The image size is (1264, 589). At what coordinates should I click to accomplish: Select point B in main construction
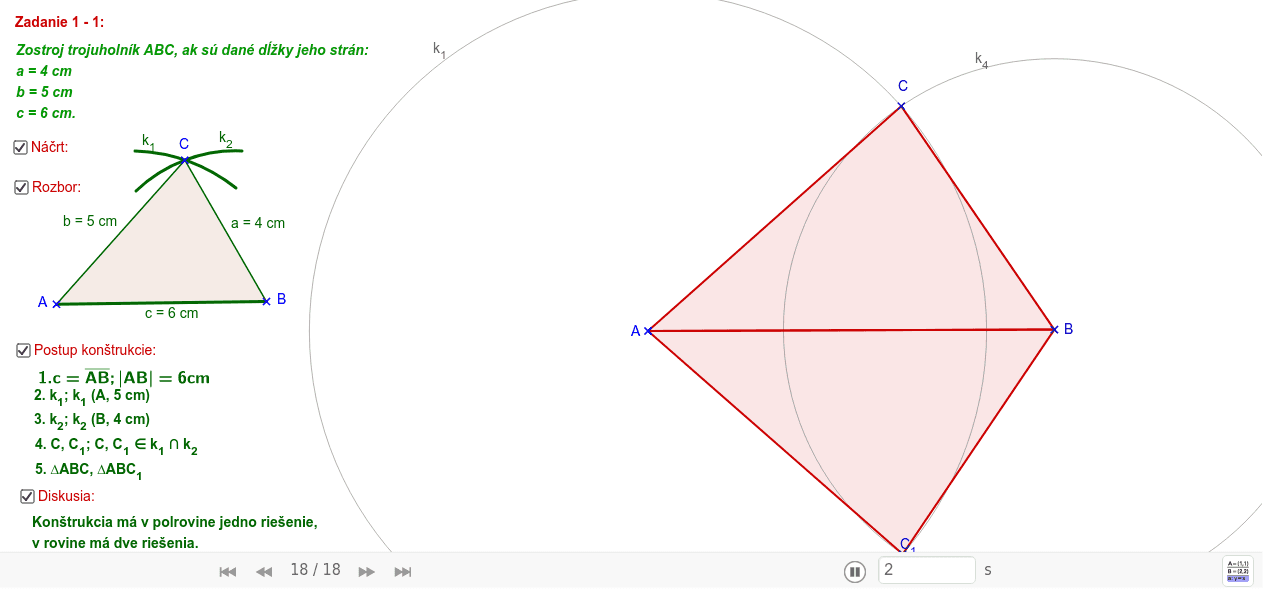tap(1053, 329)
